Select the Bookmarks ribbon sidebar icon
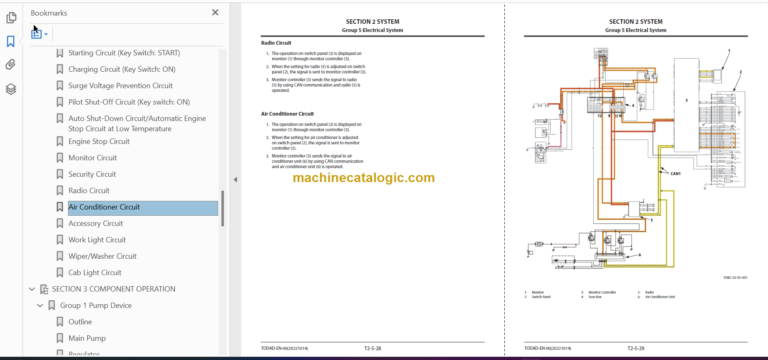The image size is (768, 360). (11, 42)
